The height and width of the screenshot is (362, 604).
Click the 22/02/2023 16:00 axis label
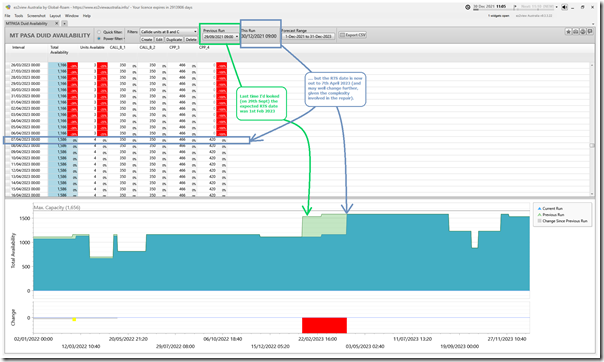point(318,339)
